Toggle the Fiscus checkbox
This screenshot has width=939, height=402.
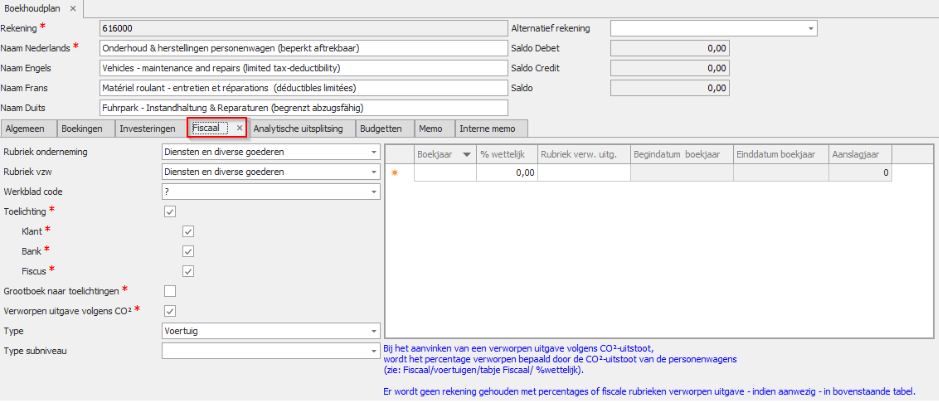tap(188, 271)
